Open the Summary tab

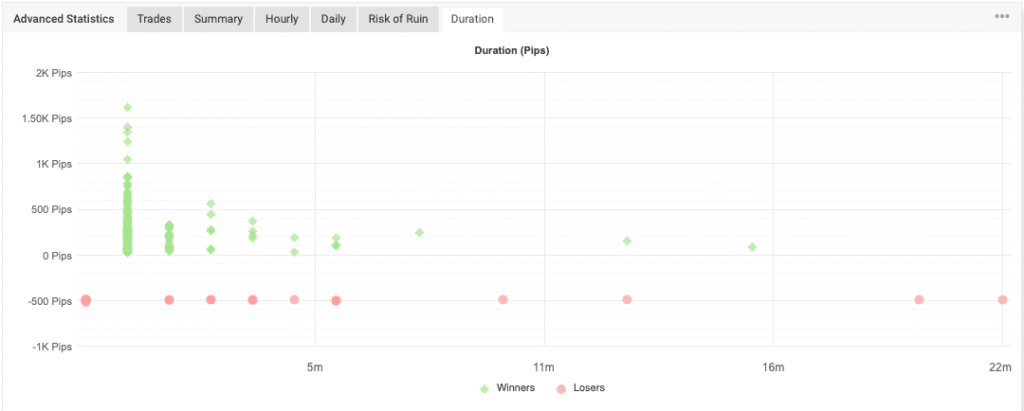coord(218,19)
